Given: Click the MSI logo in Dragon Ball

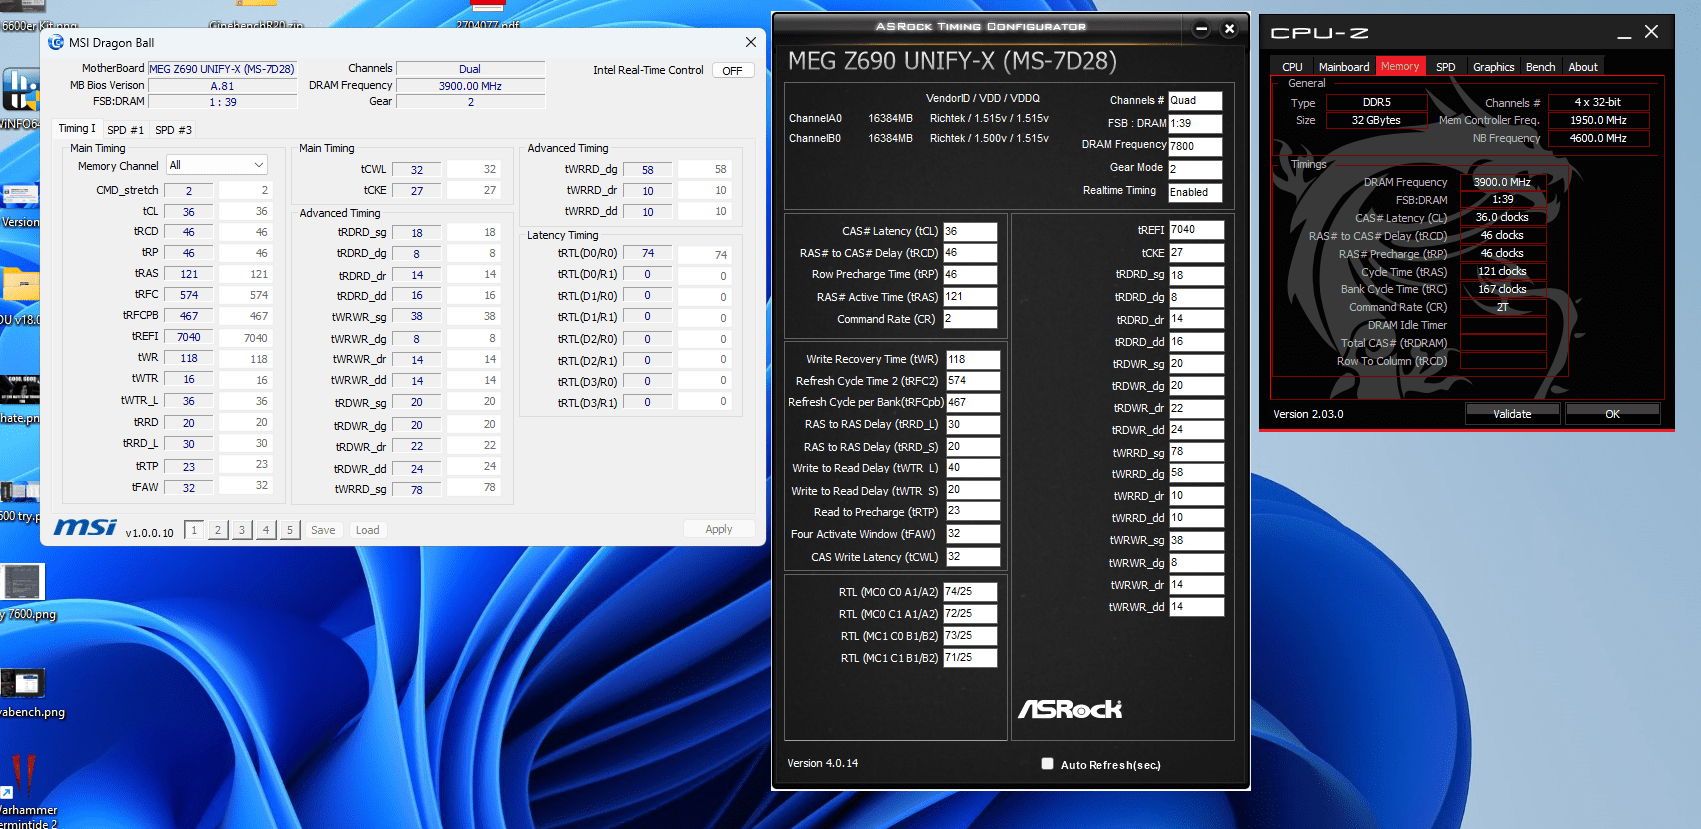Looking at the screenshot, I should 85,527.
